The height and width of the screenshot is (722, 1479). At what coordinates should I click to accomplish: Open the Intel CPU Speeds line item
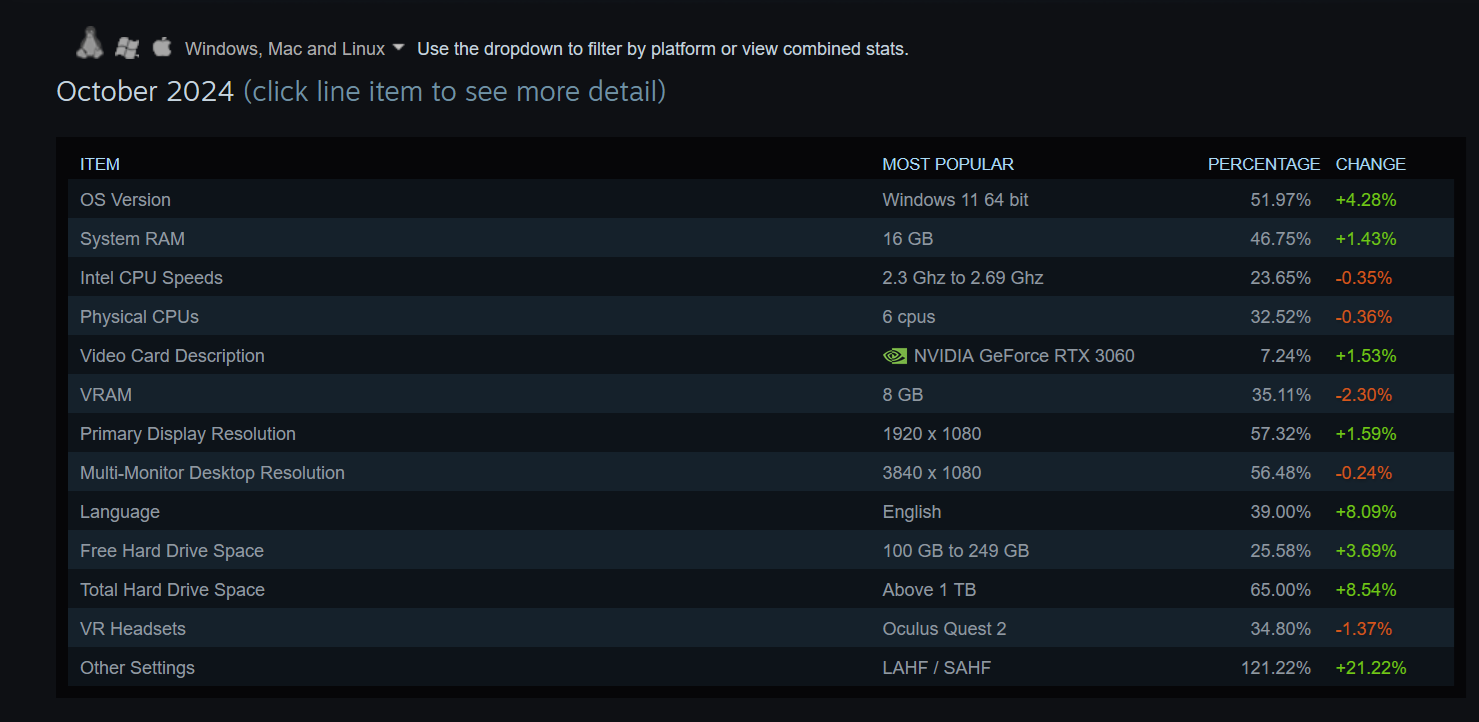760,277
